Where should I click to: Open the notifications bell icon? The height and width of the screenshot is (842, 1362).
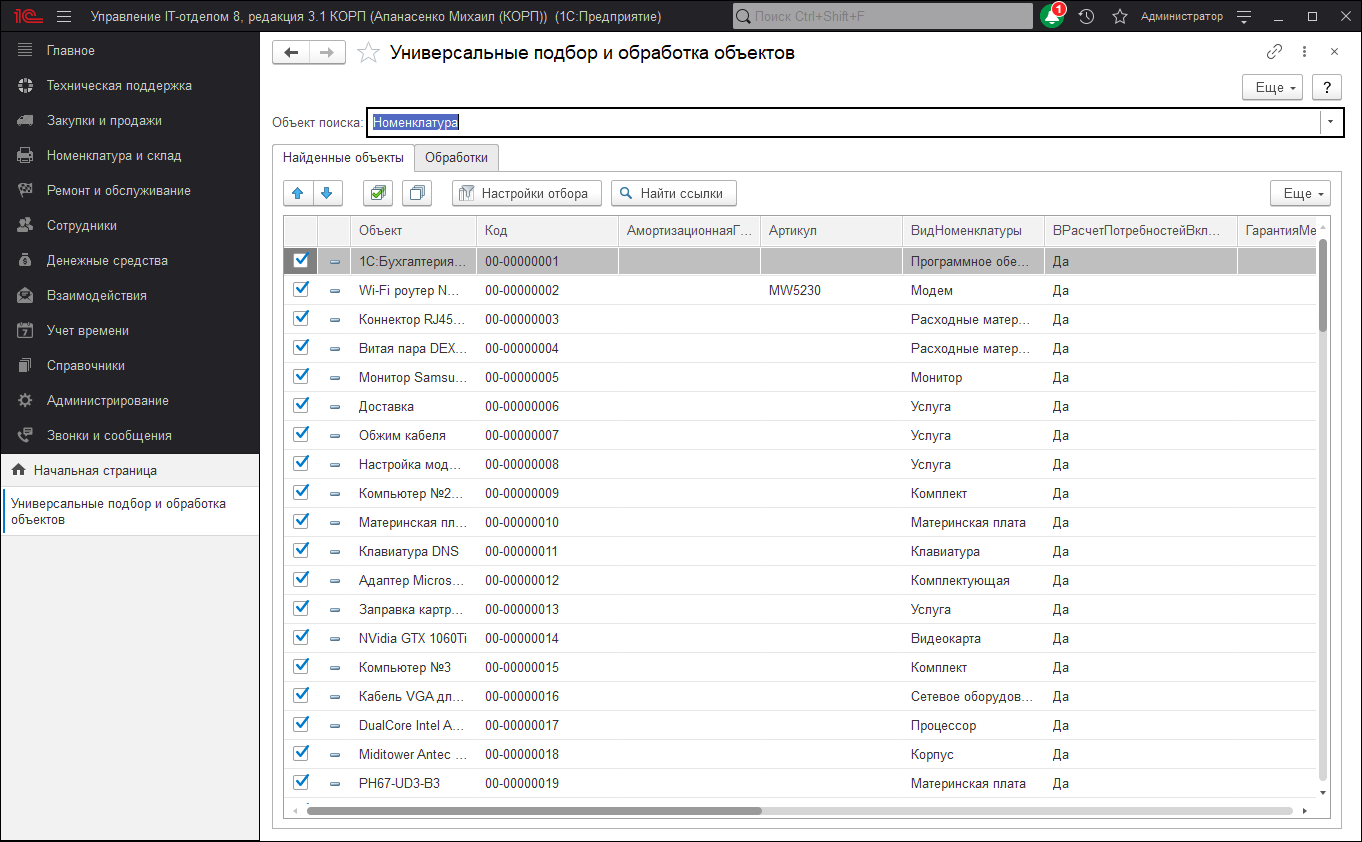pyautogui.click(x=1051, y=17)
